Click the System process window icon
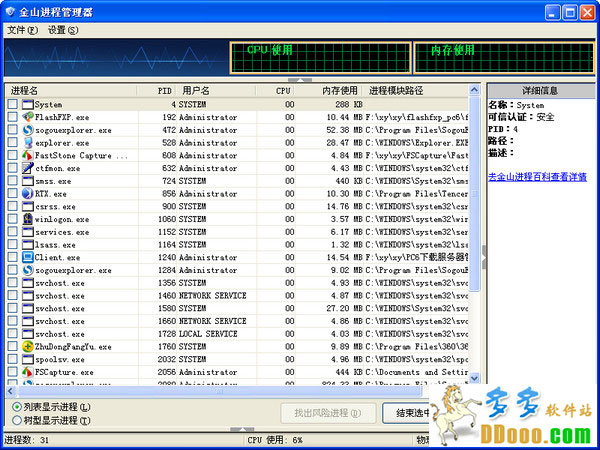The width and height of the screenshot is (600, 450). [x=28, y=104]
